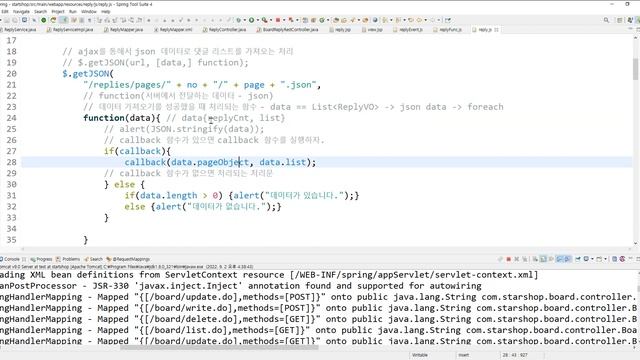Click the green Run toolbar button
640x360 pixels.
(251, 20)
